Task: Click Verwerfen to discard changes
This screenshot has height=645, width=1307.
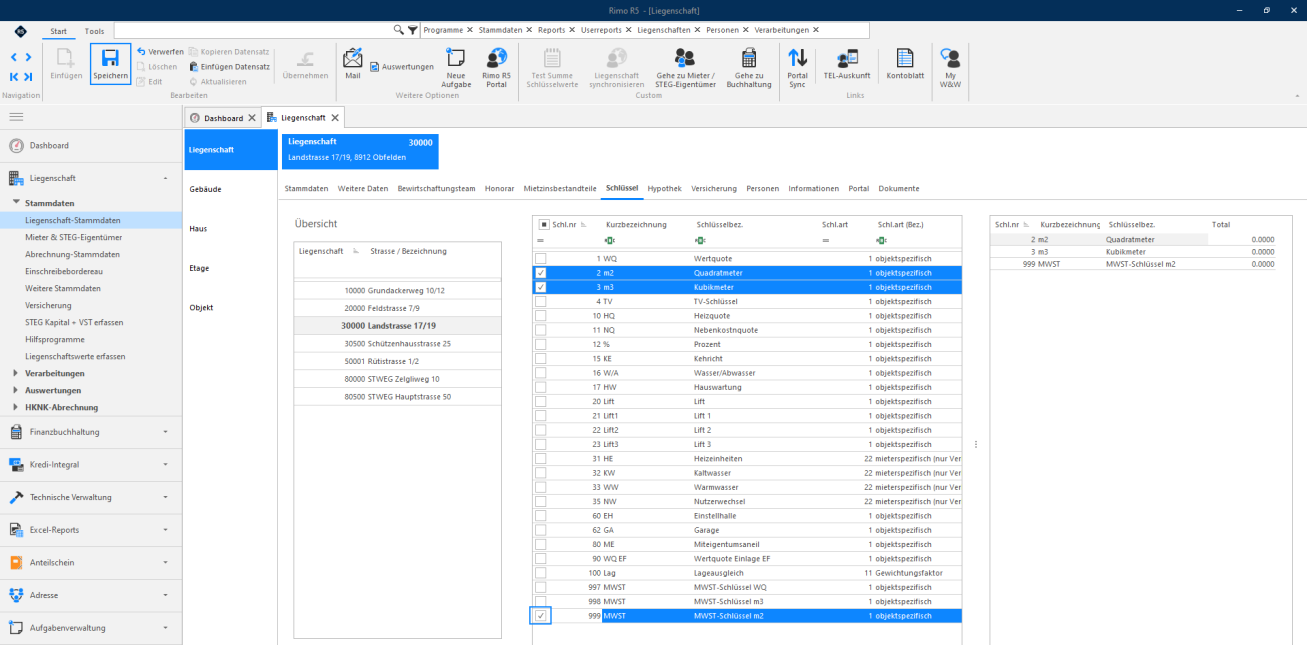Action: point(160,51)
